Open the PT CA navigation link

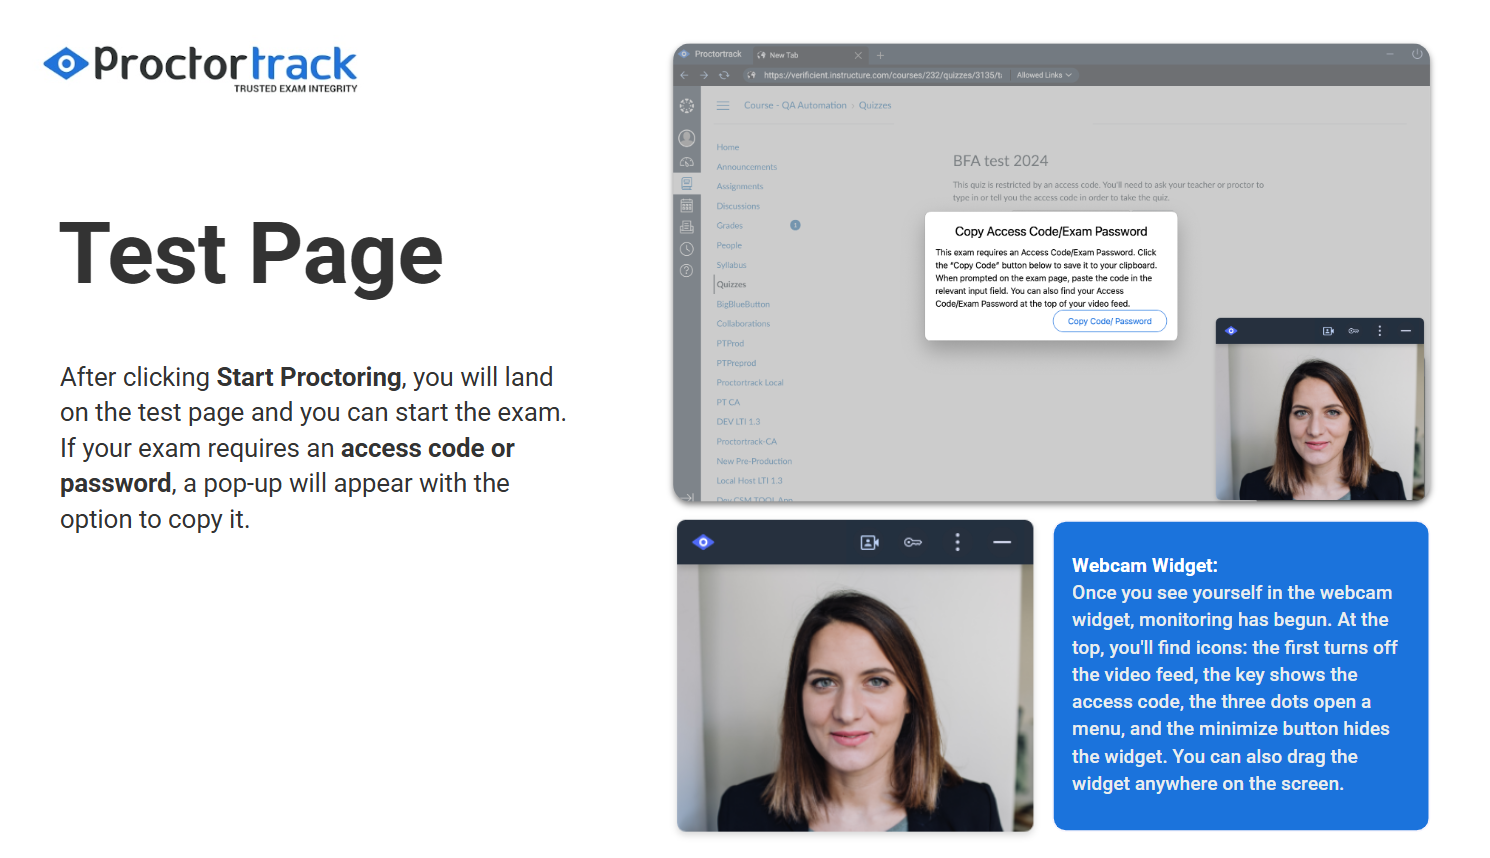coord(728,402)
